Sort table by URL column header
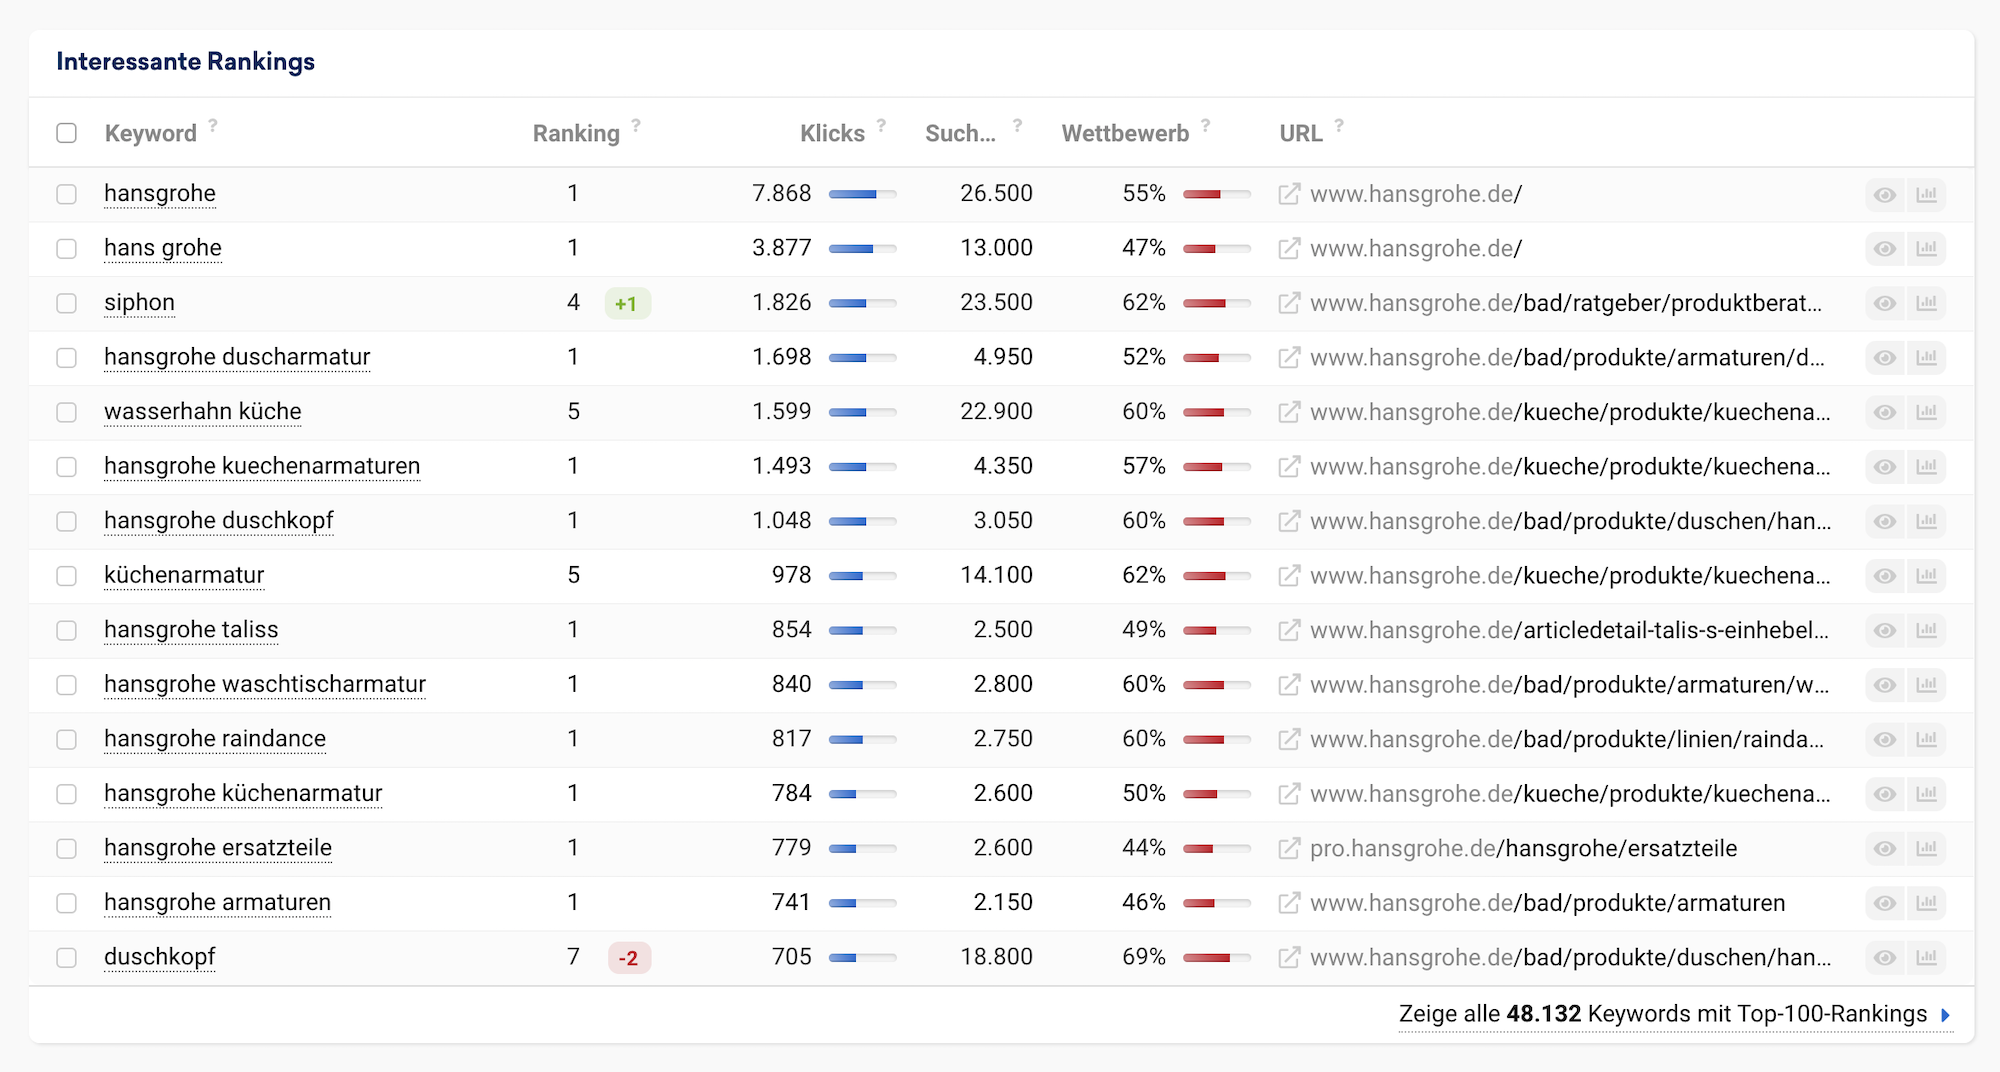The width and height of the screenshot is (2000, 1072). click(x=1300, y=133)
